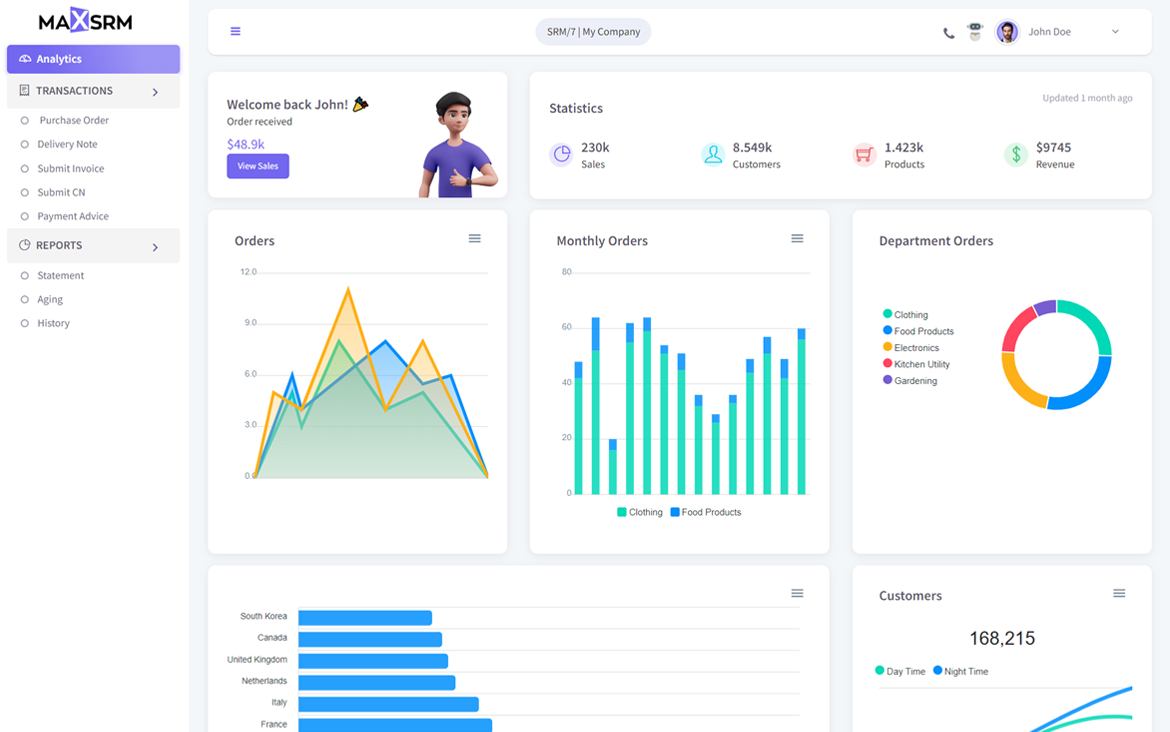Open the Orders chart menu icon
Screen dimensions: 1170x732
(x=475, y=239)
